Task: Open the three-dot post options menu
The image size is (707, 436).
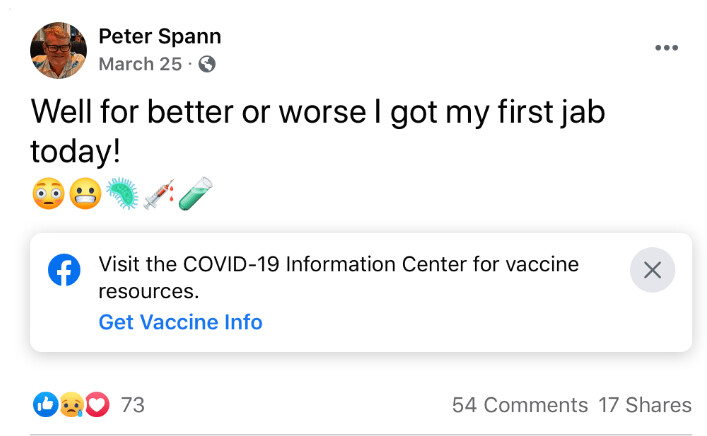Action: 666,48
